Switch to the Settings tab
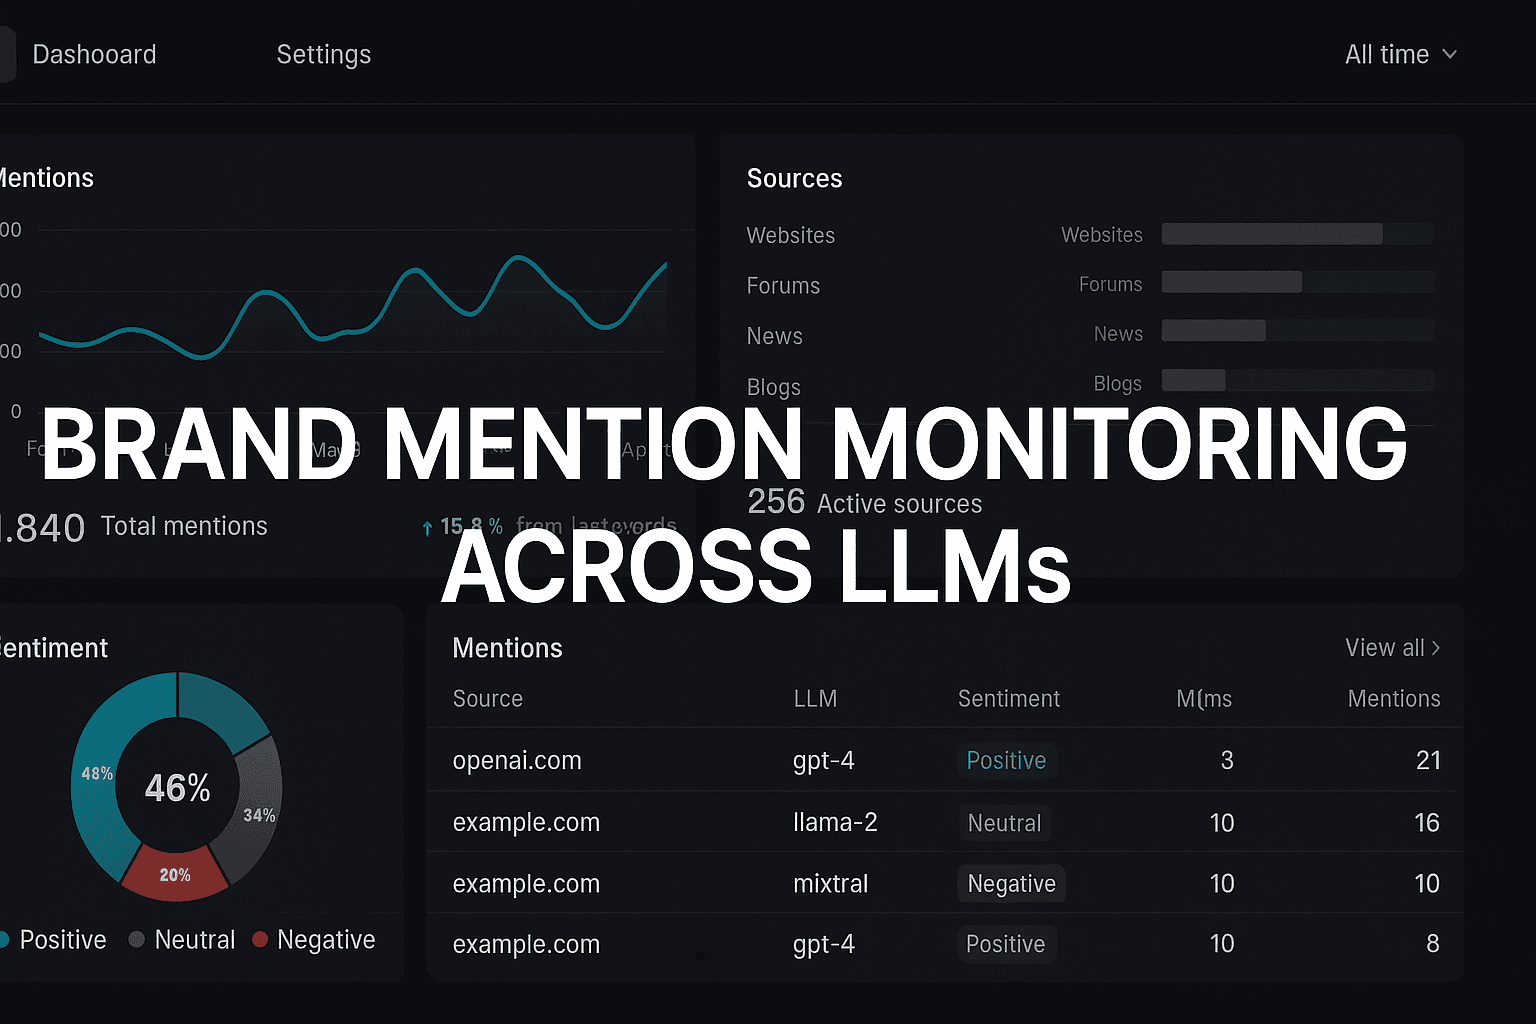The height and width of the screenshot is (1024, 1536). pyautogui.click(x=324, y=55)
